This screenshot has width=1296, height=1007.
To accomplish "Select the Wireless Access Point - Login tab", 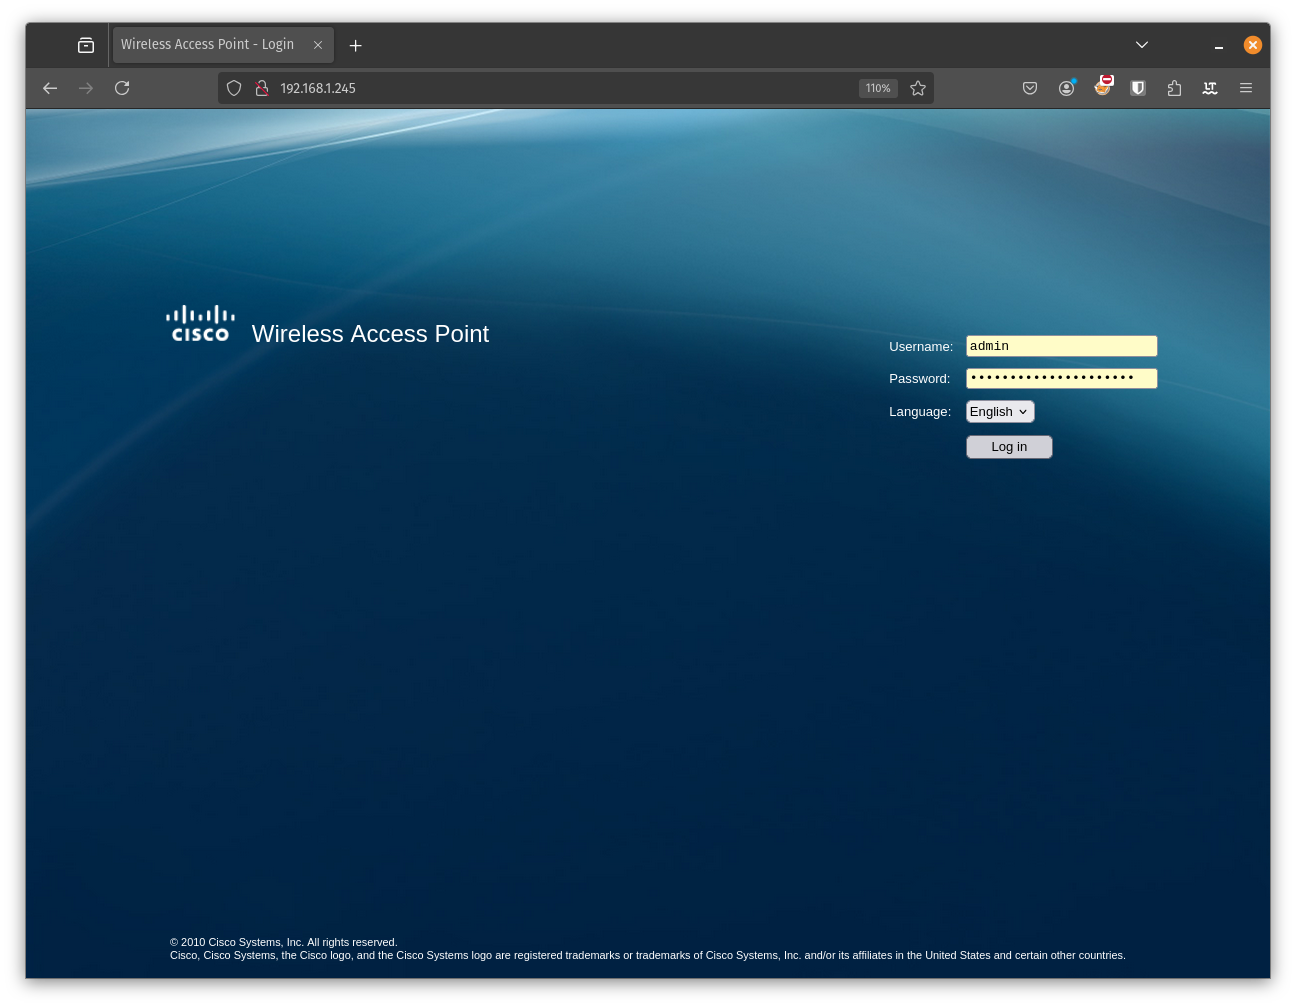I will point(208,45).
